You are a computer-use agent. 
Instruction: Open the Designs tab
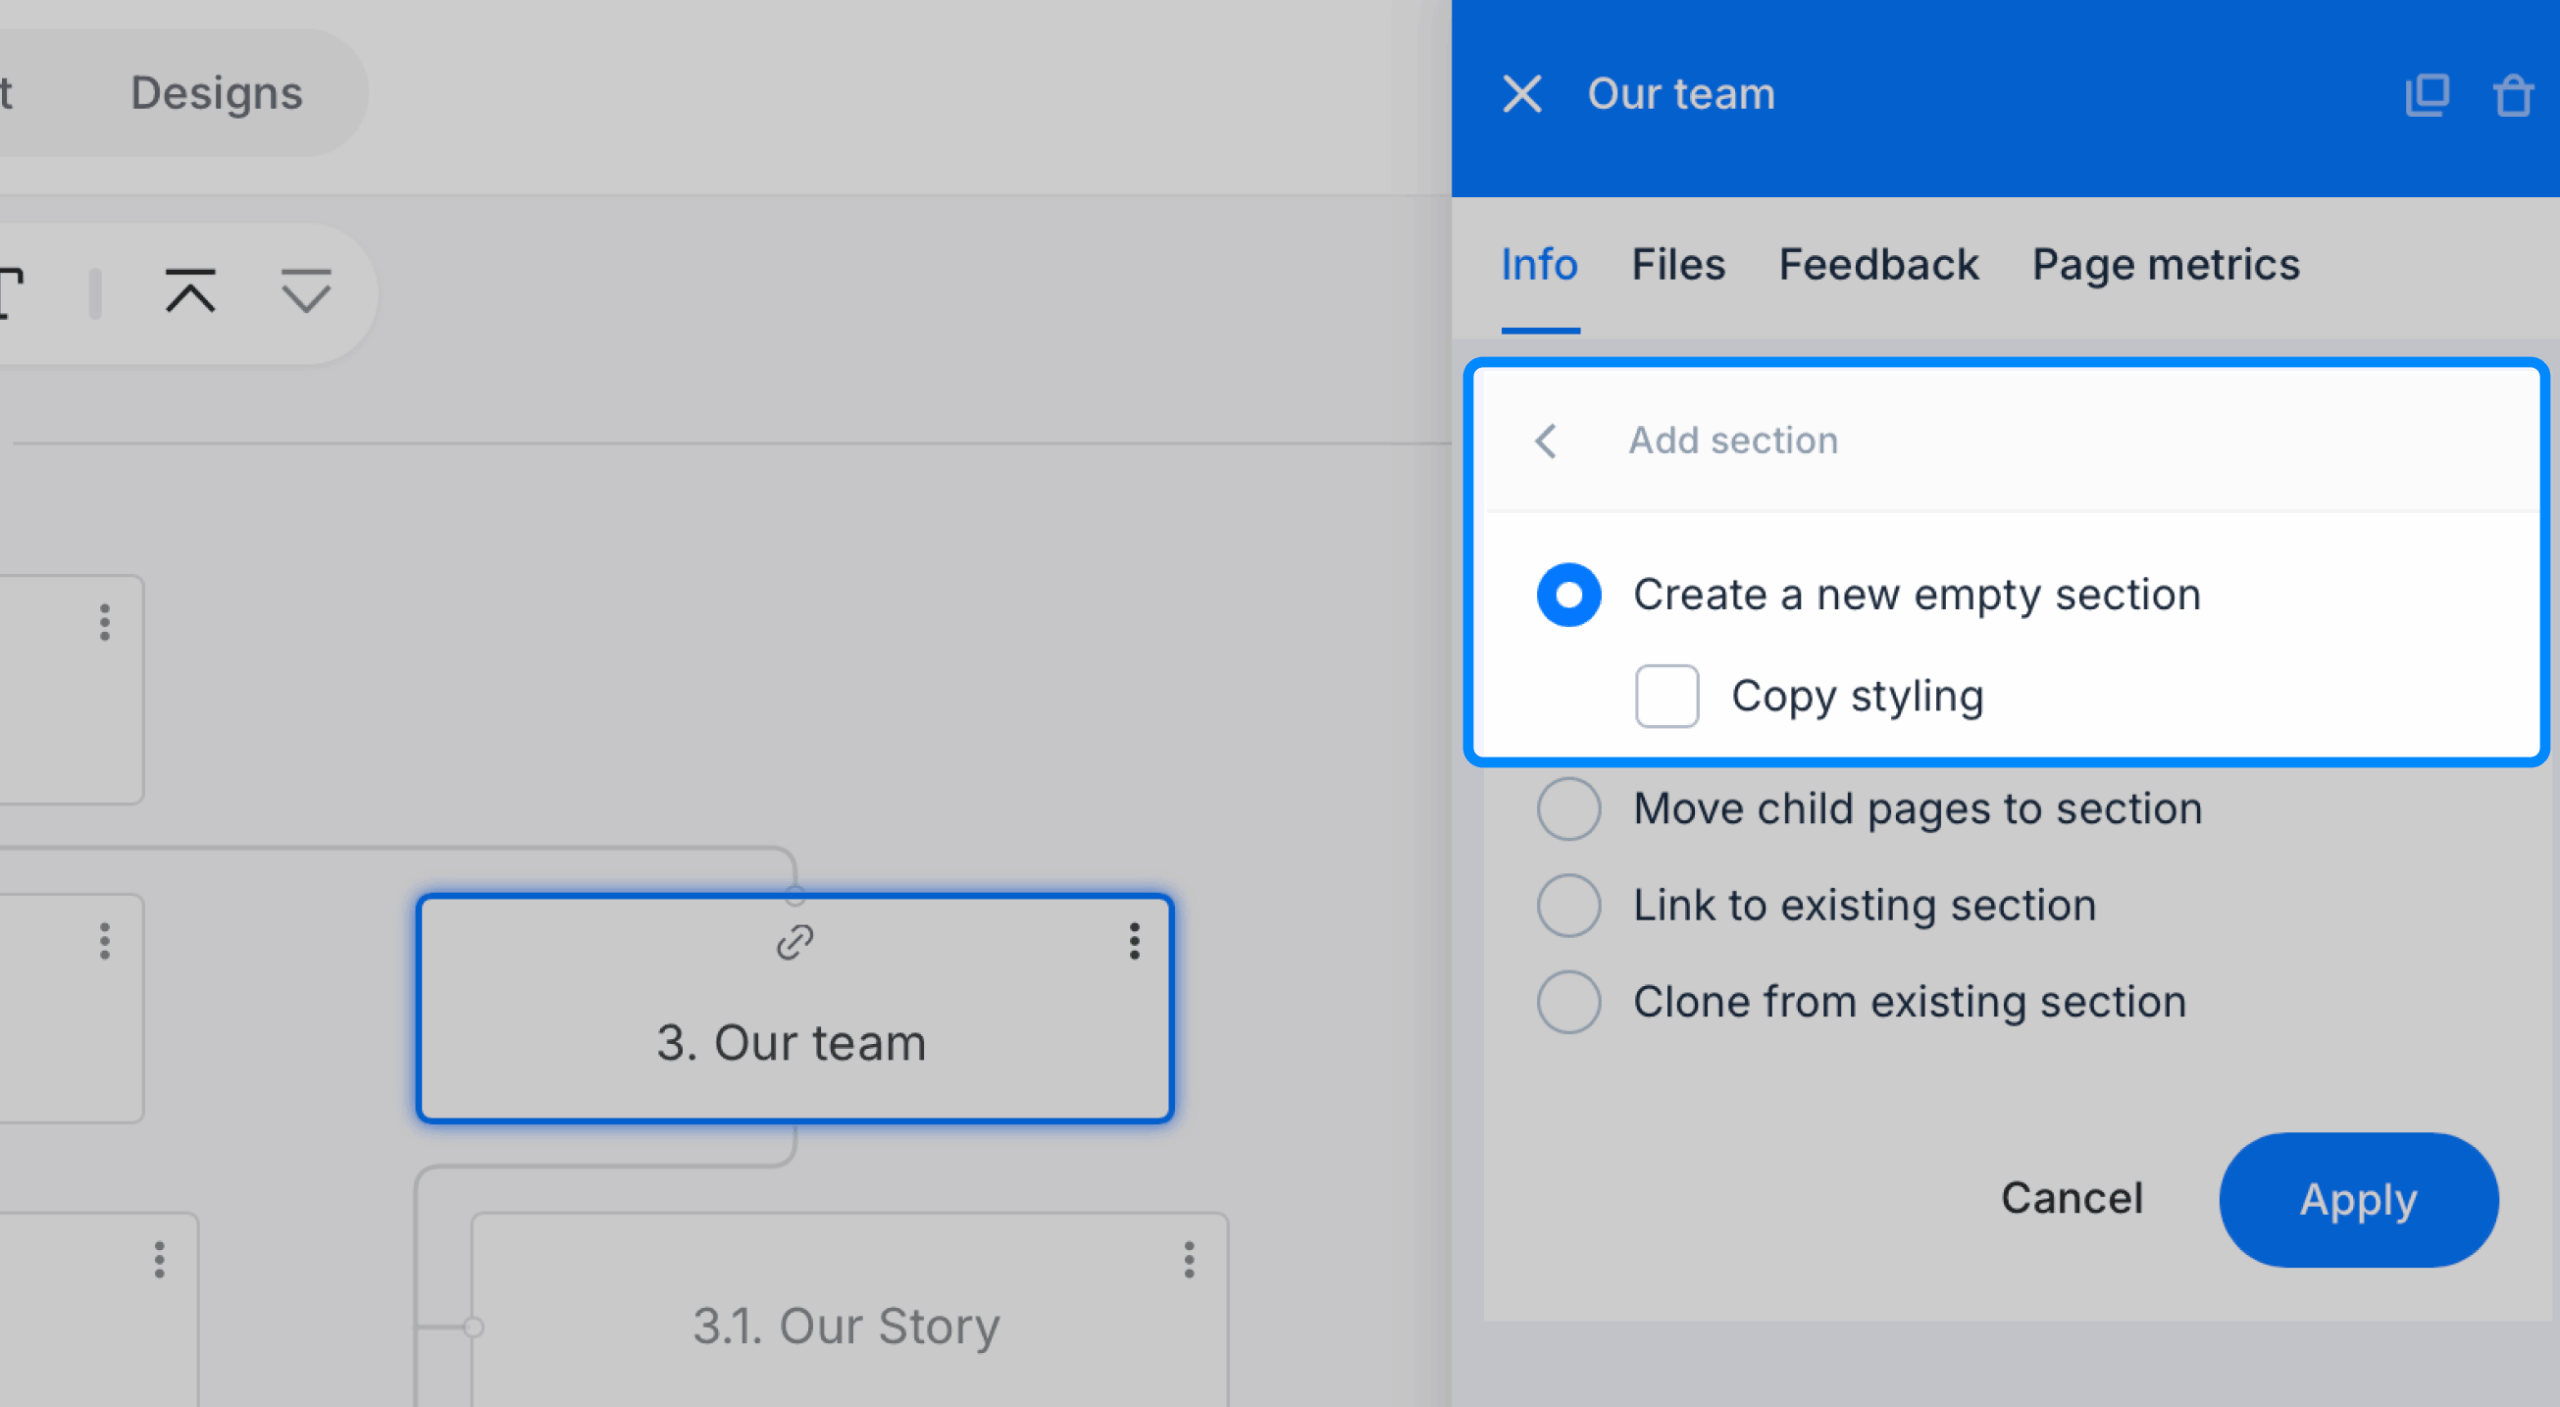coord(216,93)
